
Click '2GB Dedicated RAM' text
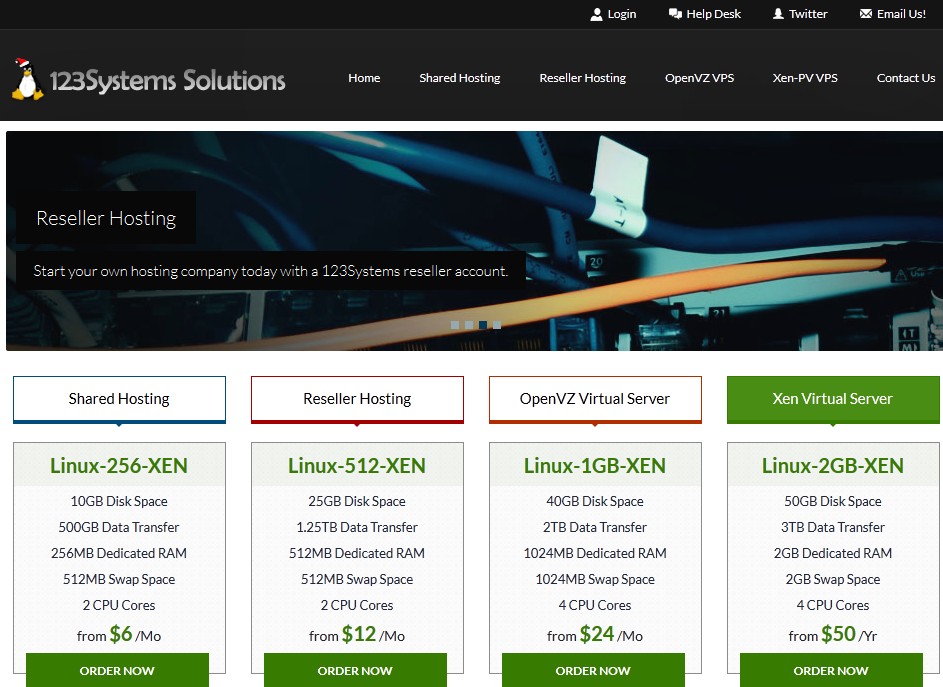click(833, 553)
